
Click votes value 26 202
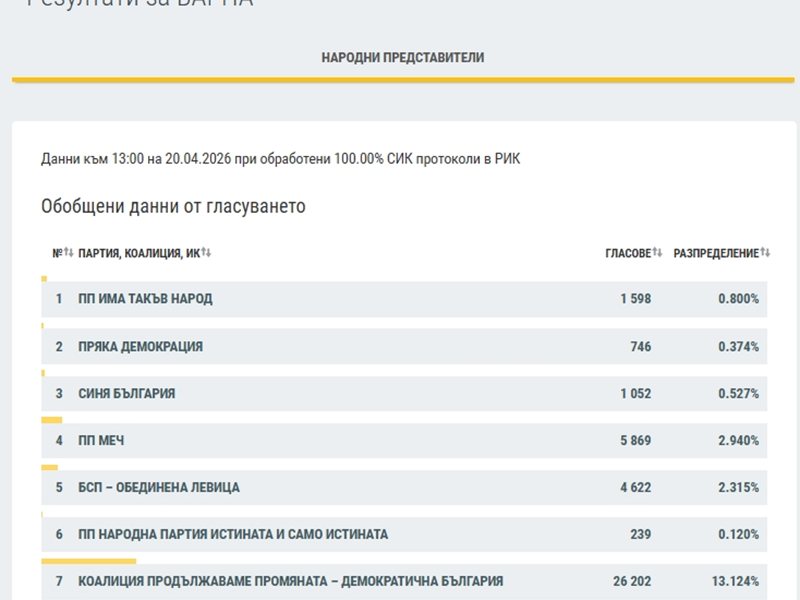(x=632, y=581)
